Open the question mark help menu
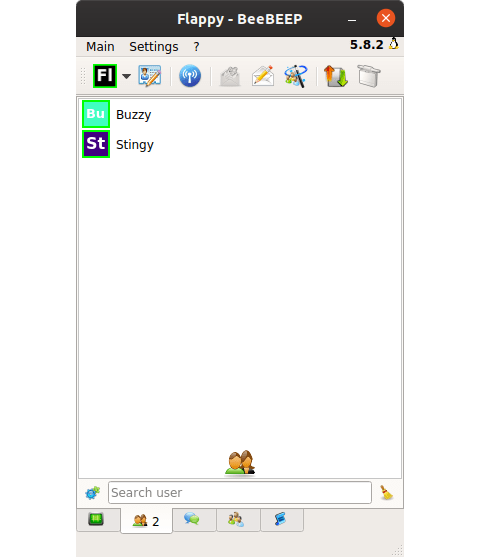Viewport: 480px width, 557px height. [x=196, y=47]
